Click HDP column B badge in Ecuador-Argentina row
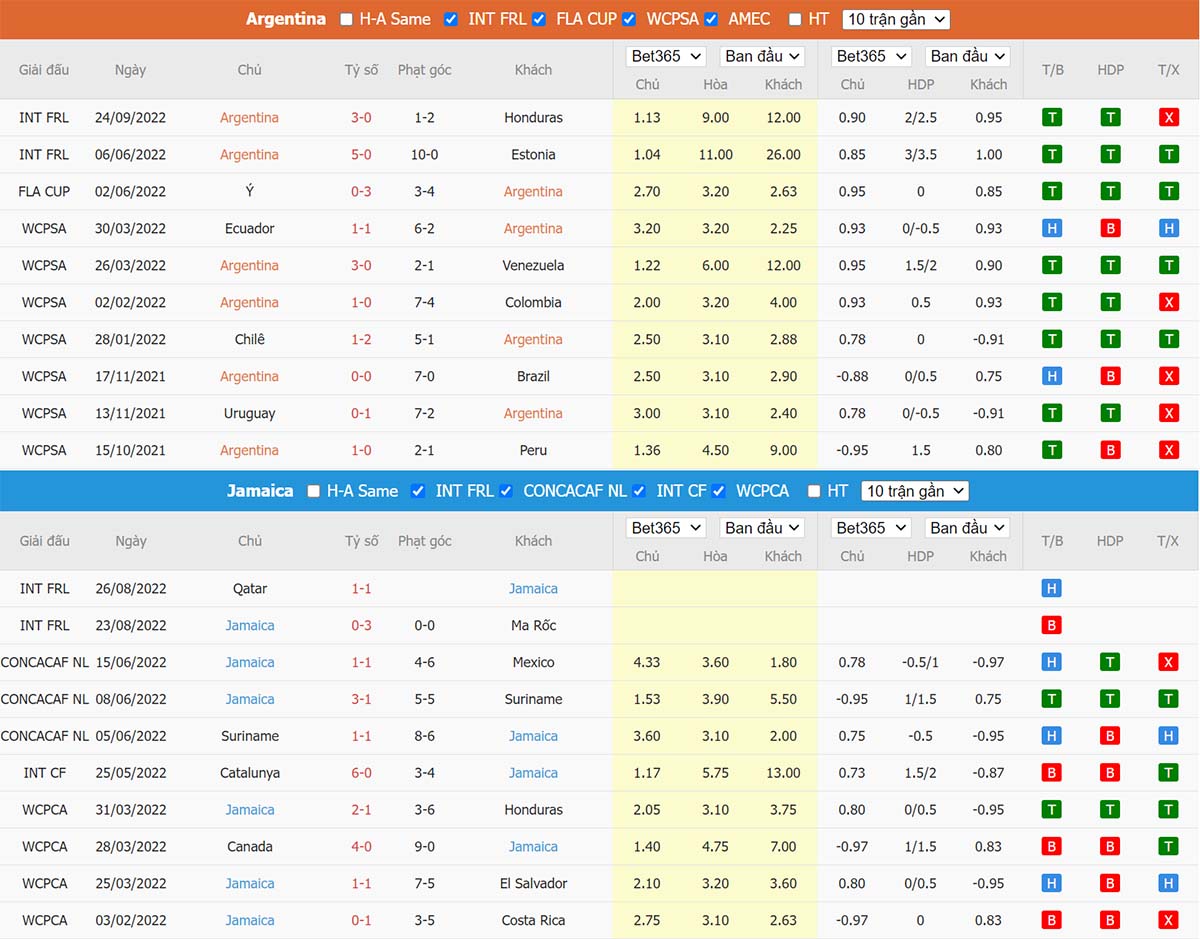Image resolution: width=1200 pixels, height=939 pixels. click(1110, 229)
